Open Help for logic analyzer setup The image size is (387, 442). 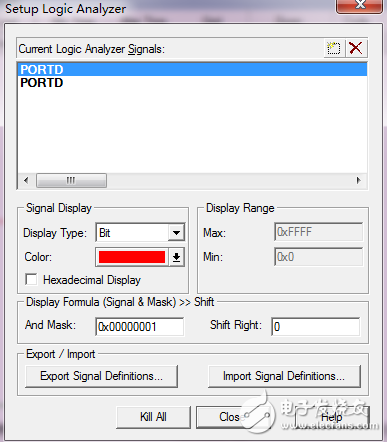pos(331,417)
